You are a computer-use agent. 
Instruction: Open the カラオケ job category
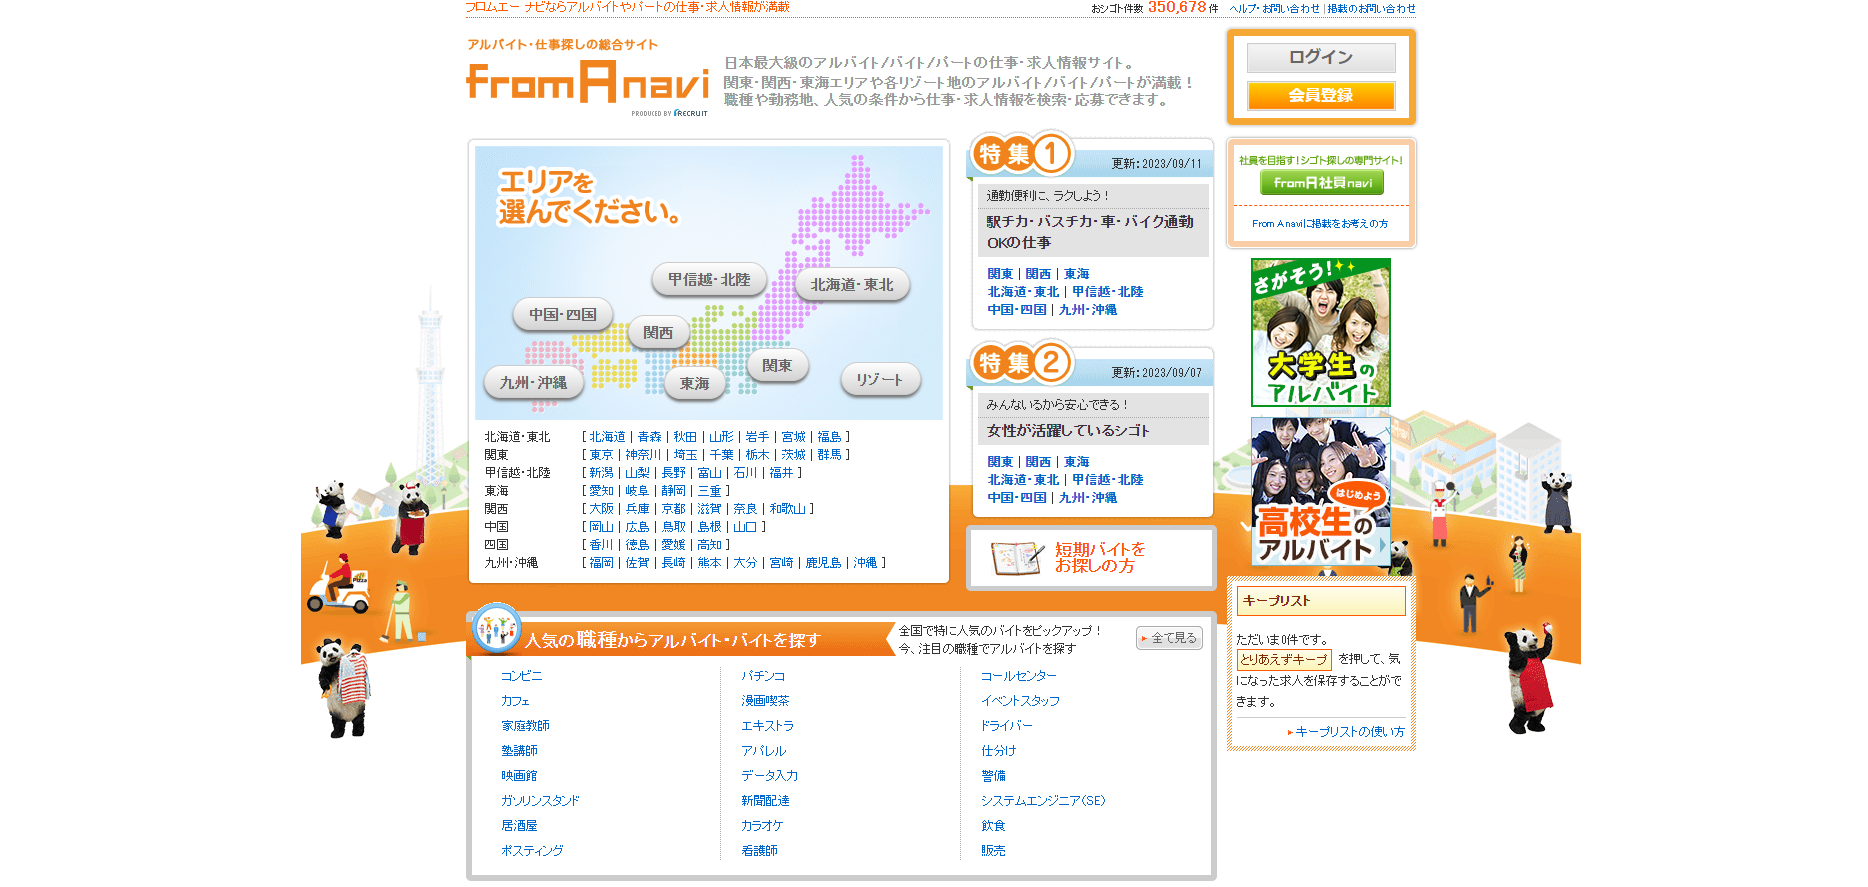coord(762,826)
